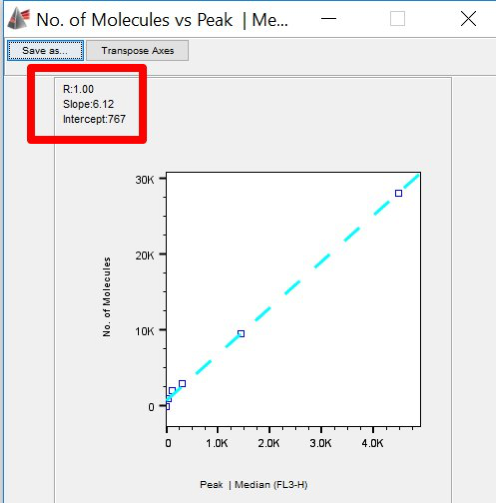
Task: Click the No. of Molecules y-axis label
Action: pyautogui.click(x=106, y=297)
